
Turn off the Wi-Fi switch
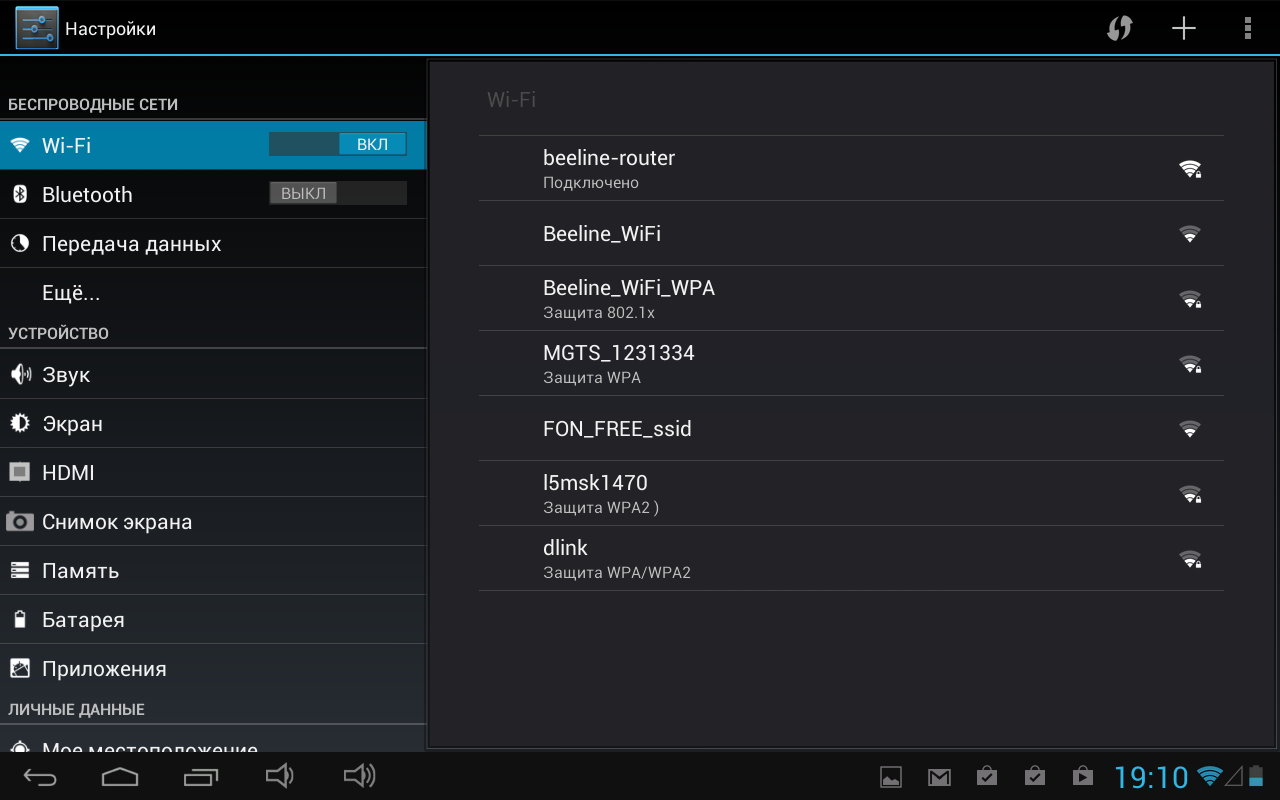pyautogui.click(x=338, y=145)
